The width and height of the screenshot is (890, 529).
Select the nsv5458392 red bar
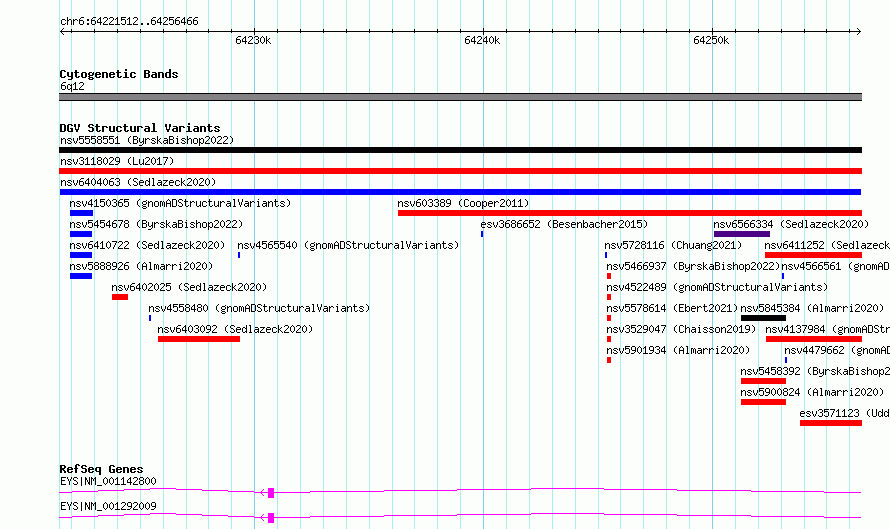point(763,381)
